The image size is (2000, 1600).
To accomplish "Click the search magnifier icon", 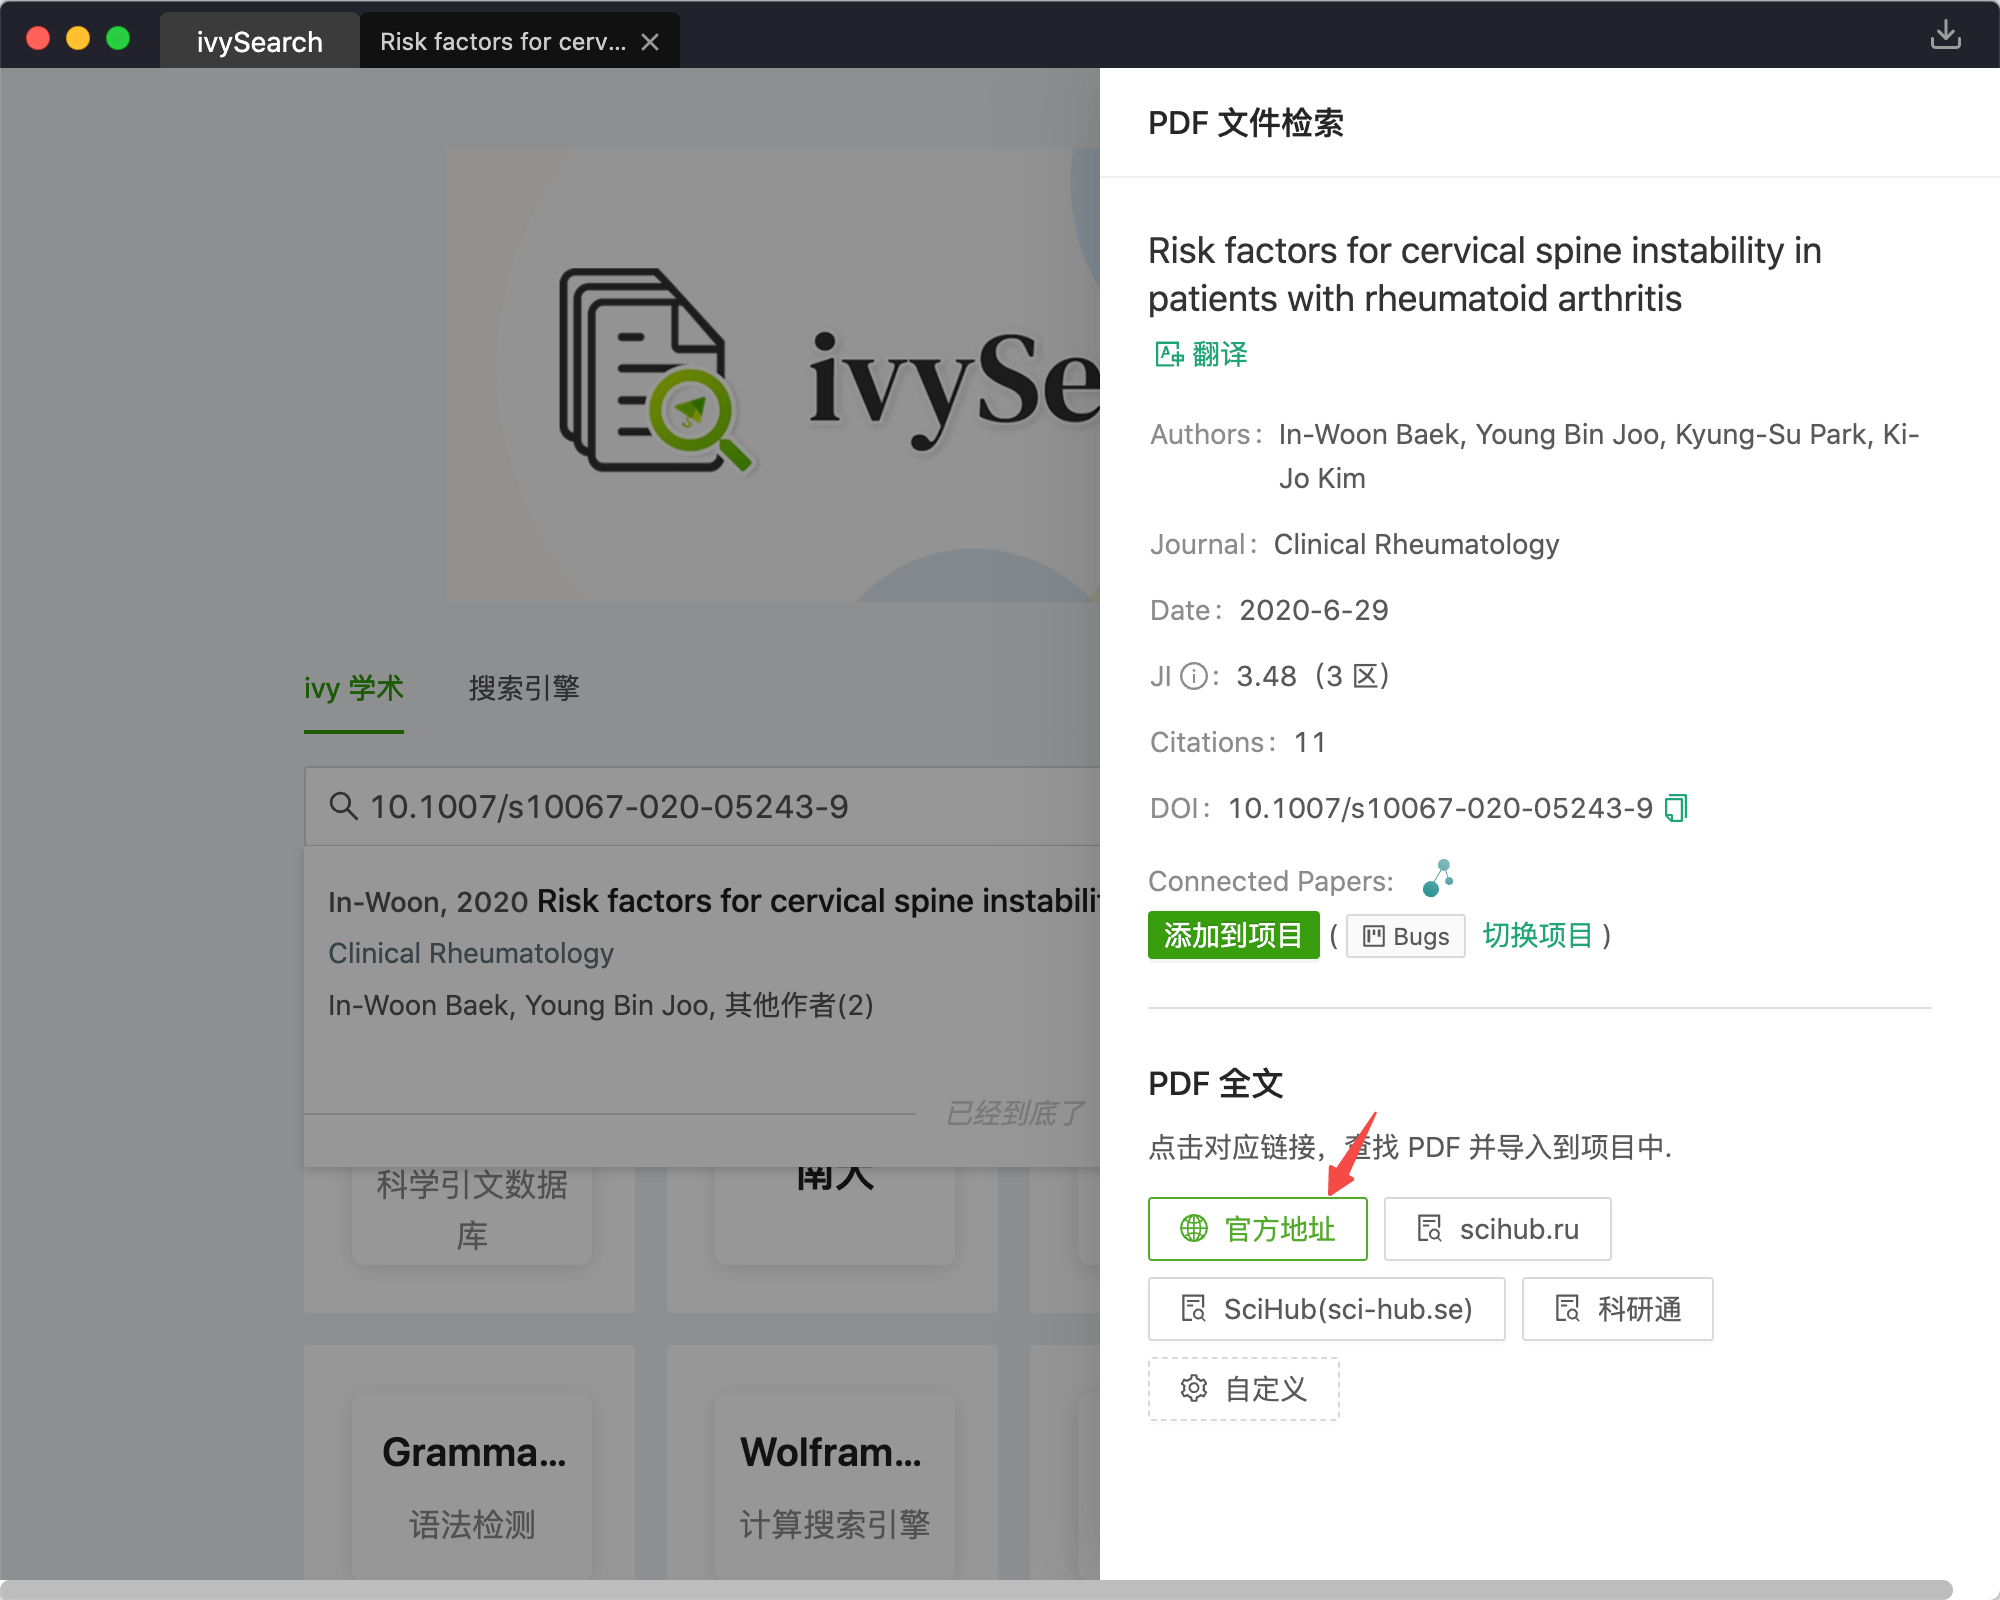I will [343, 806].
